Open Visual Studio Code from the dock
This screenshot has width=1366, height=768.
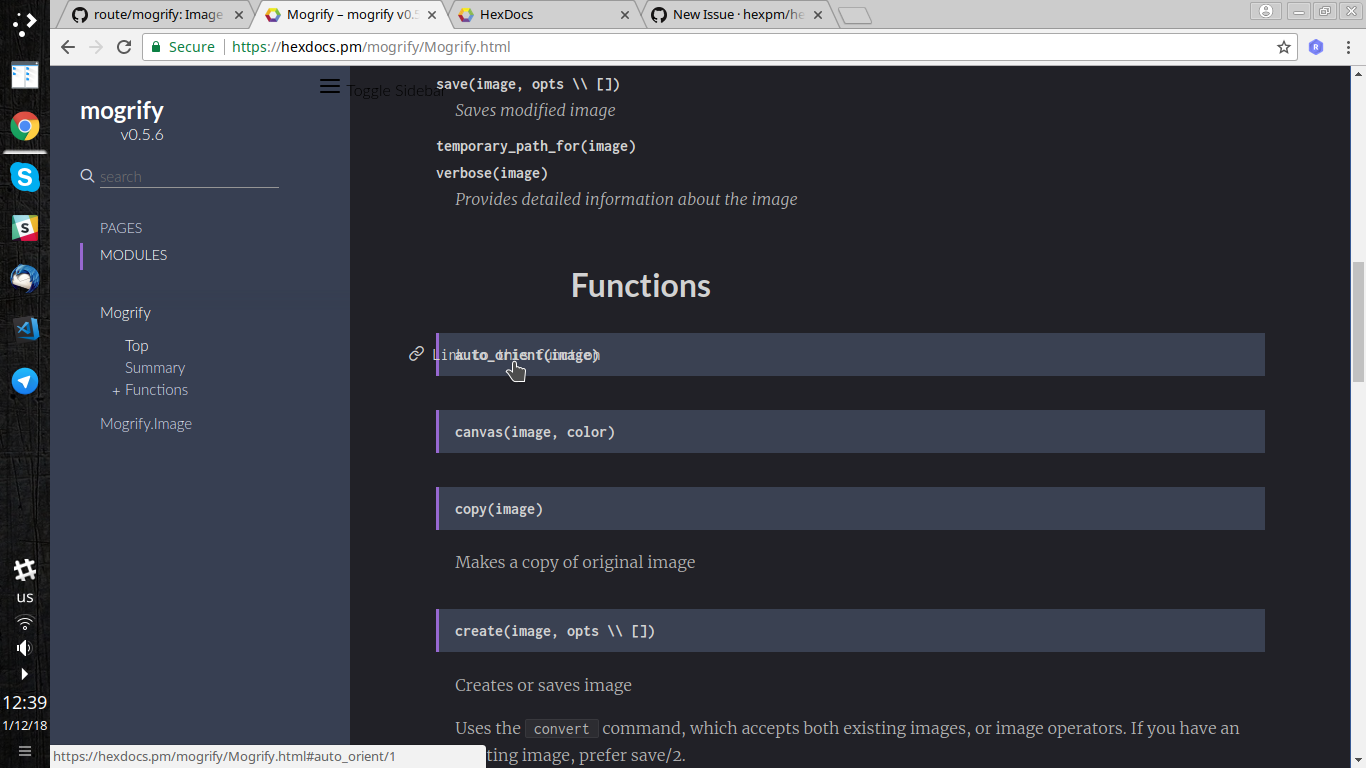pos(25,329)
